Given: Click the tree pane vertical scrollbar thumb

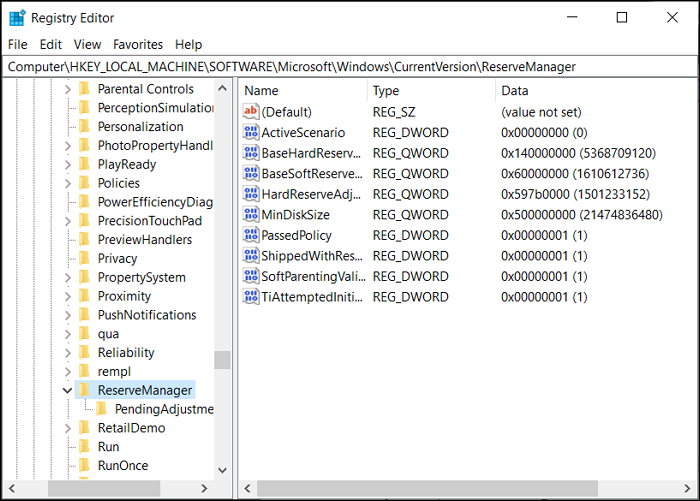Looking at the screenshot, I should 222,360.
